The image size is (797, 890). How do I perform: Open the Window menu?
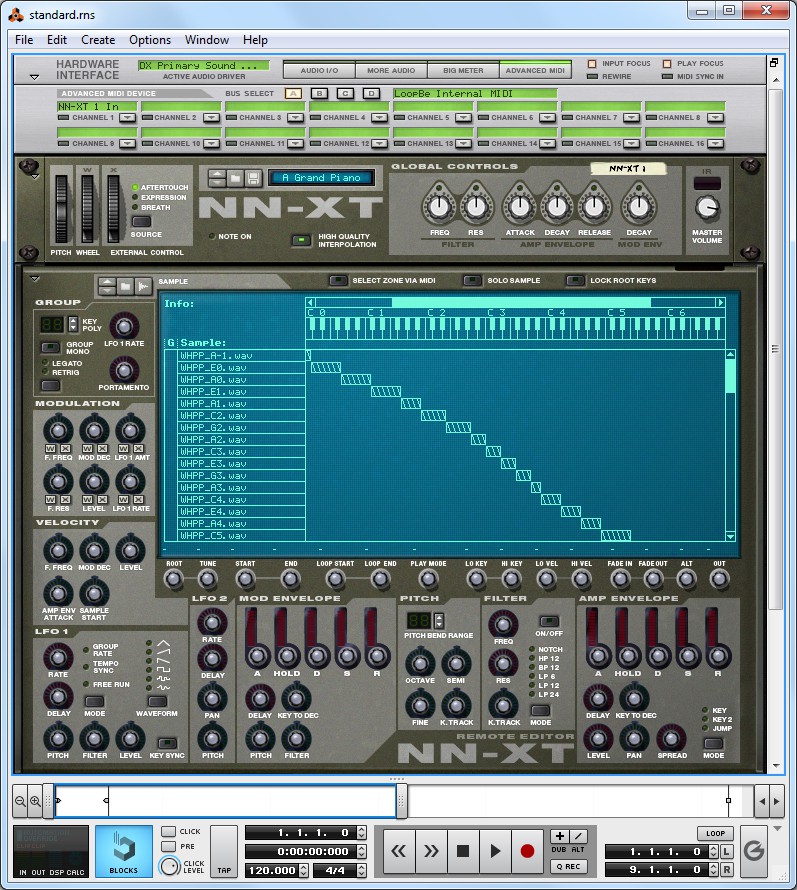tap(207, 40)
